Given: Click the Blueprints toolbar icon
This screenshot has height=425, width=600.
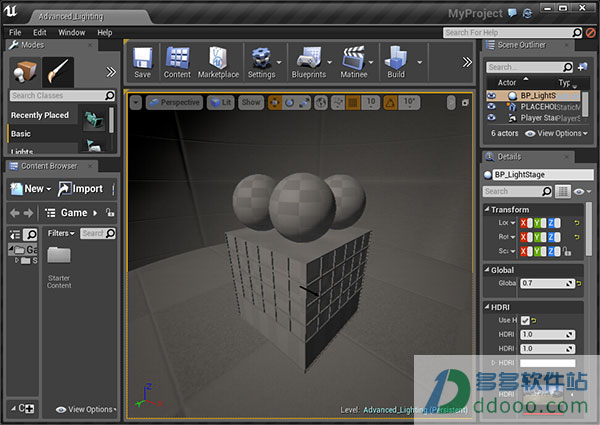Looking at the screenshot, I should [309, 62].
